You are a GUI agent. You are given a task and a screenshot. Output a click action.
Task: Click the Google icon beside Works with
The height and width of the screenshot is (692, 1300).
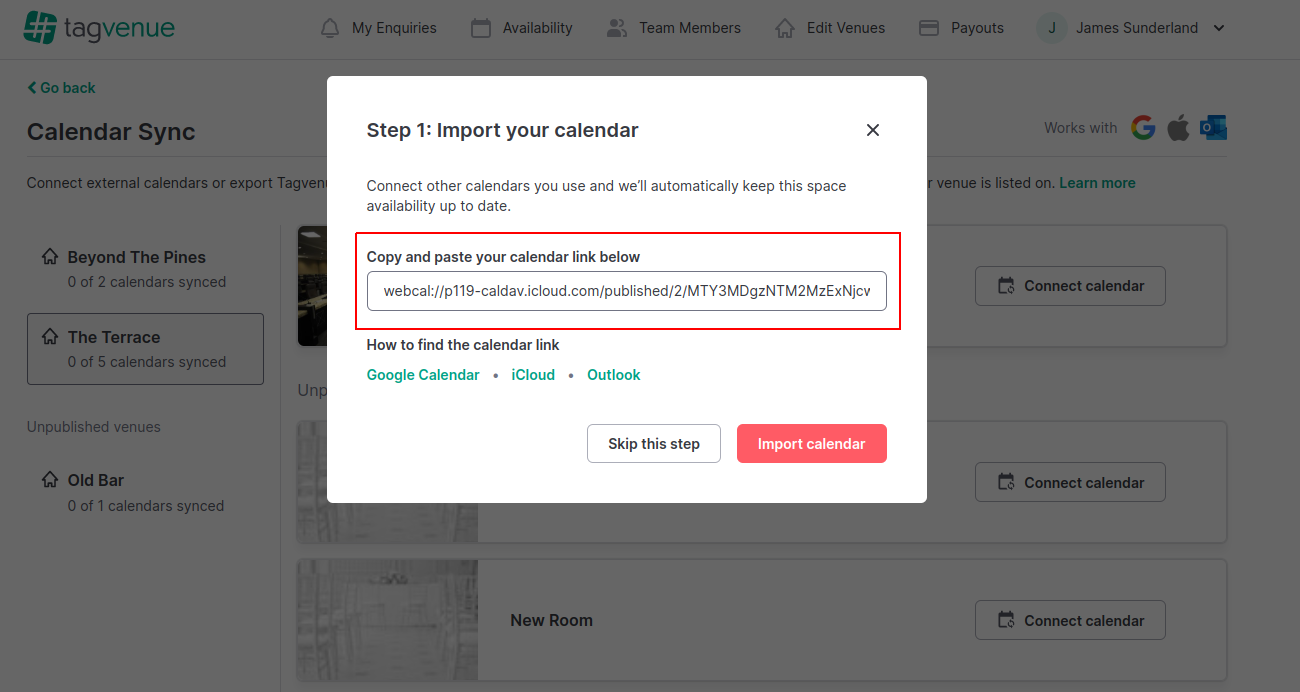click(x=1143, y=128)
